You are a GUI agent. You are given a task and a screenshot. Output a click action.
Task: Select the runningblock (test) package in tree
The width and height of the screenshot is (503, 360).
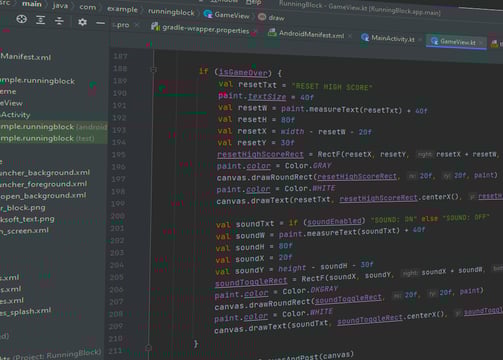pyautogui.click(x=47, y=138)
